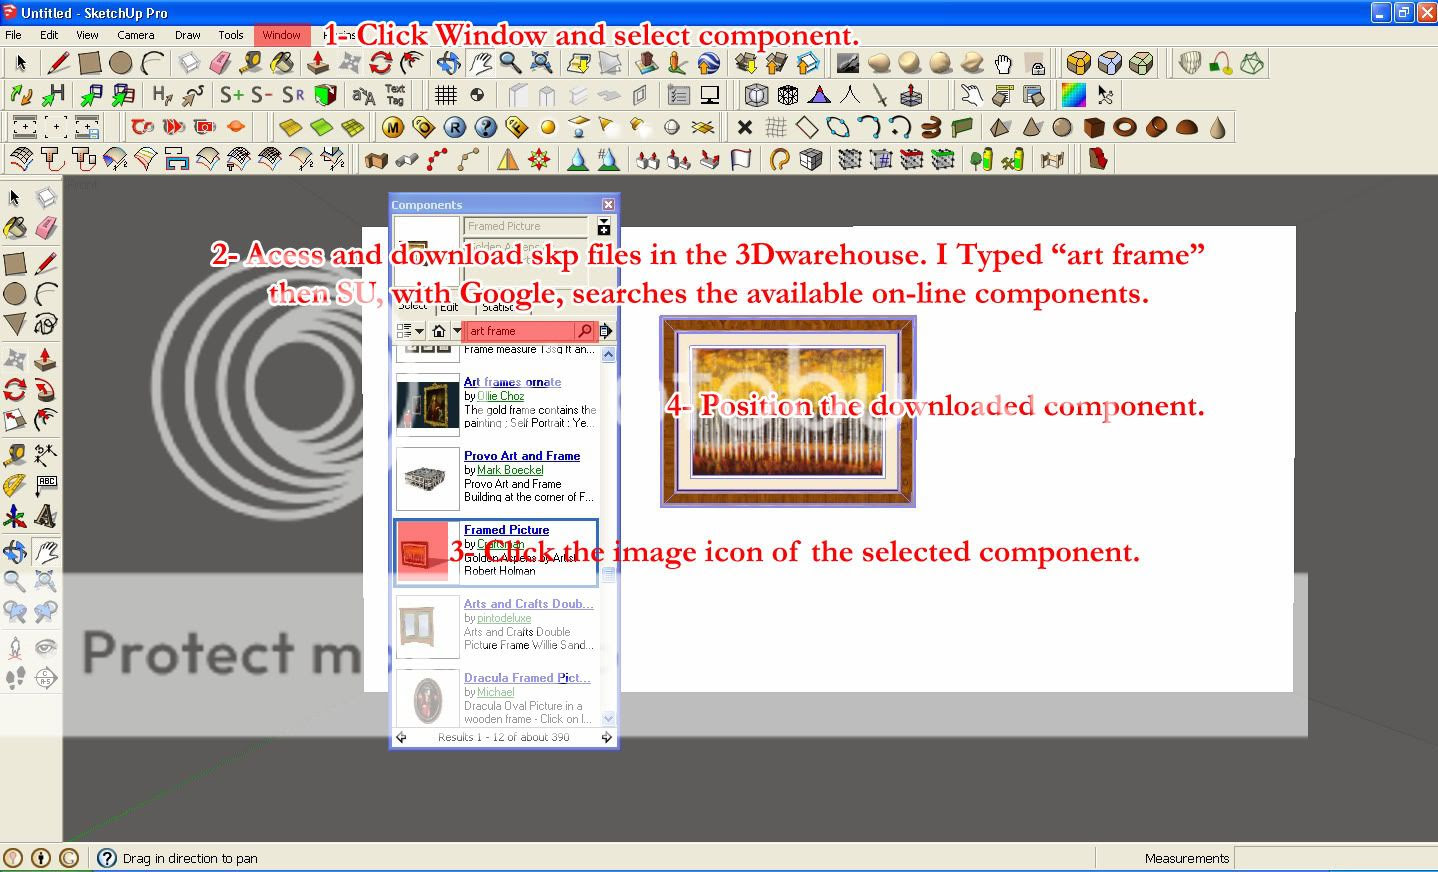
Task: Click the round M button icon
Action: [393, 127]
